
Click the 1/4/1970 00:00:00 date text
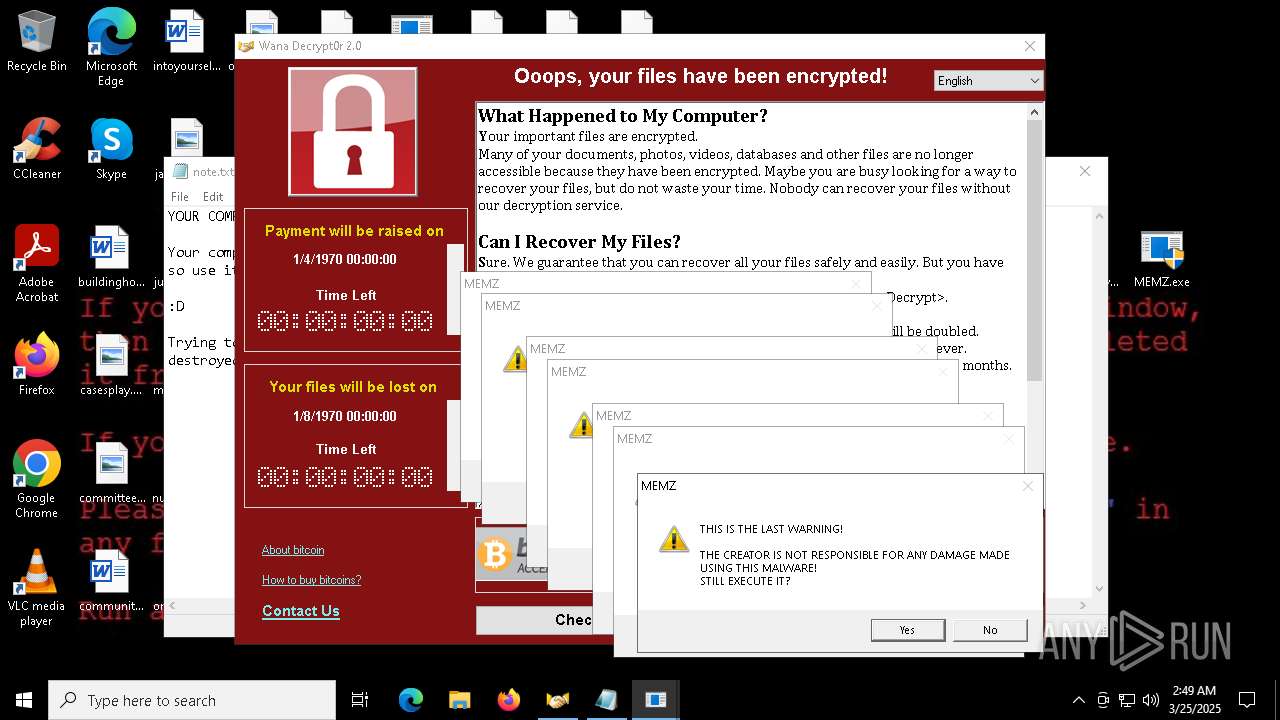[345, 259]
